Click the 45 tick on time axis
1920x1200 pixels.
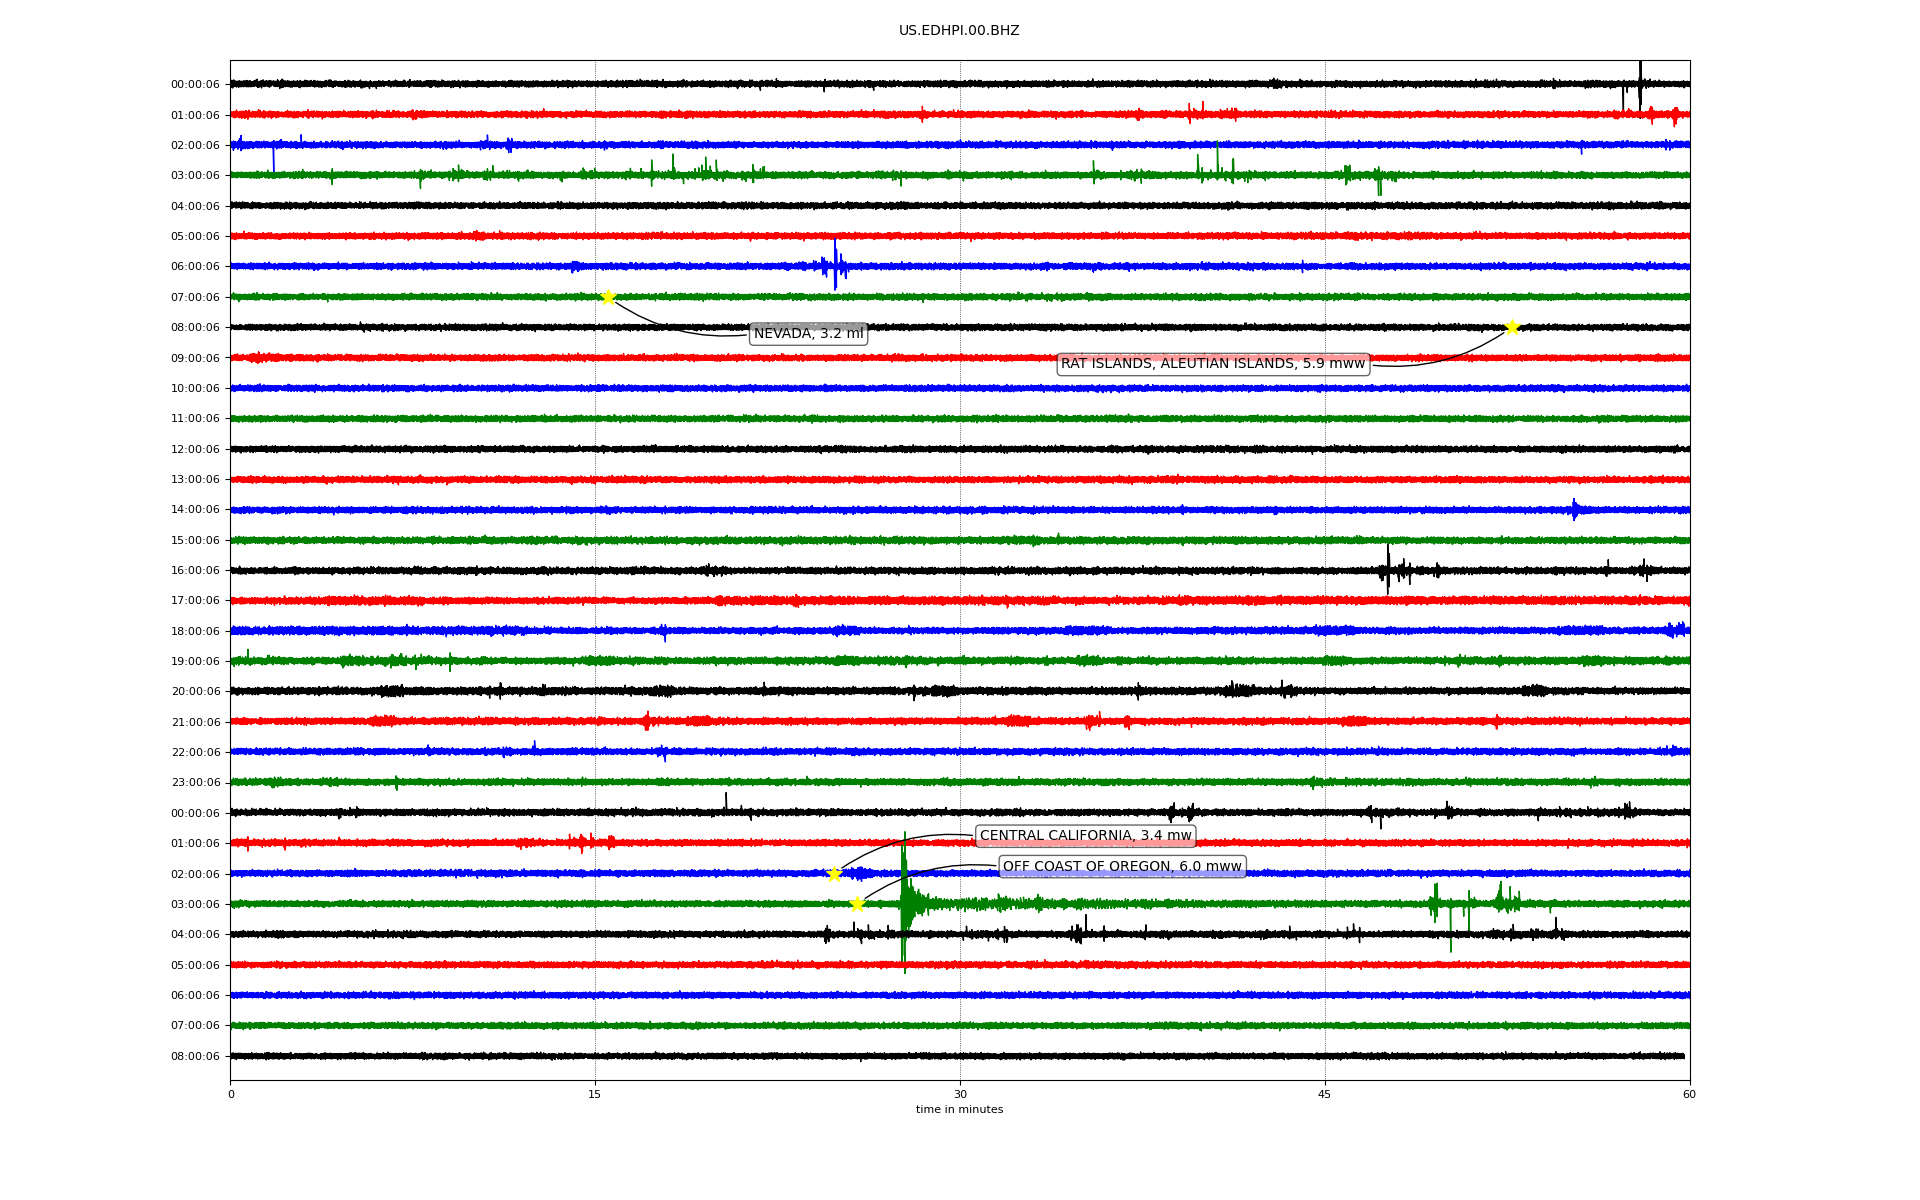(x=1324, y=1094)
